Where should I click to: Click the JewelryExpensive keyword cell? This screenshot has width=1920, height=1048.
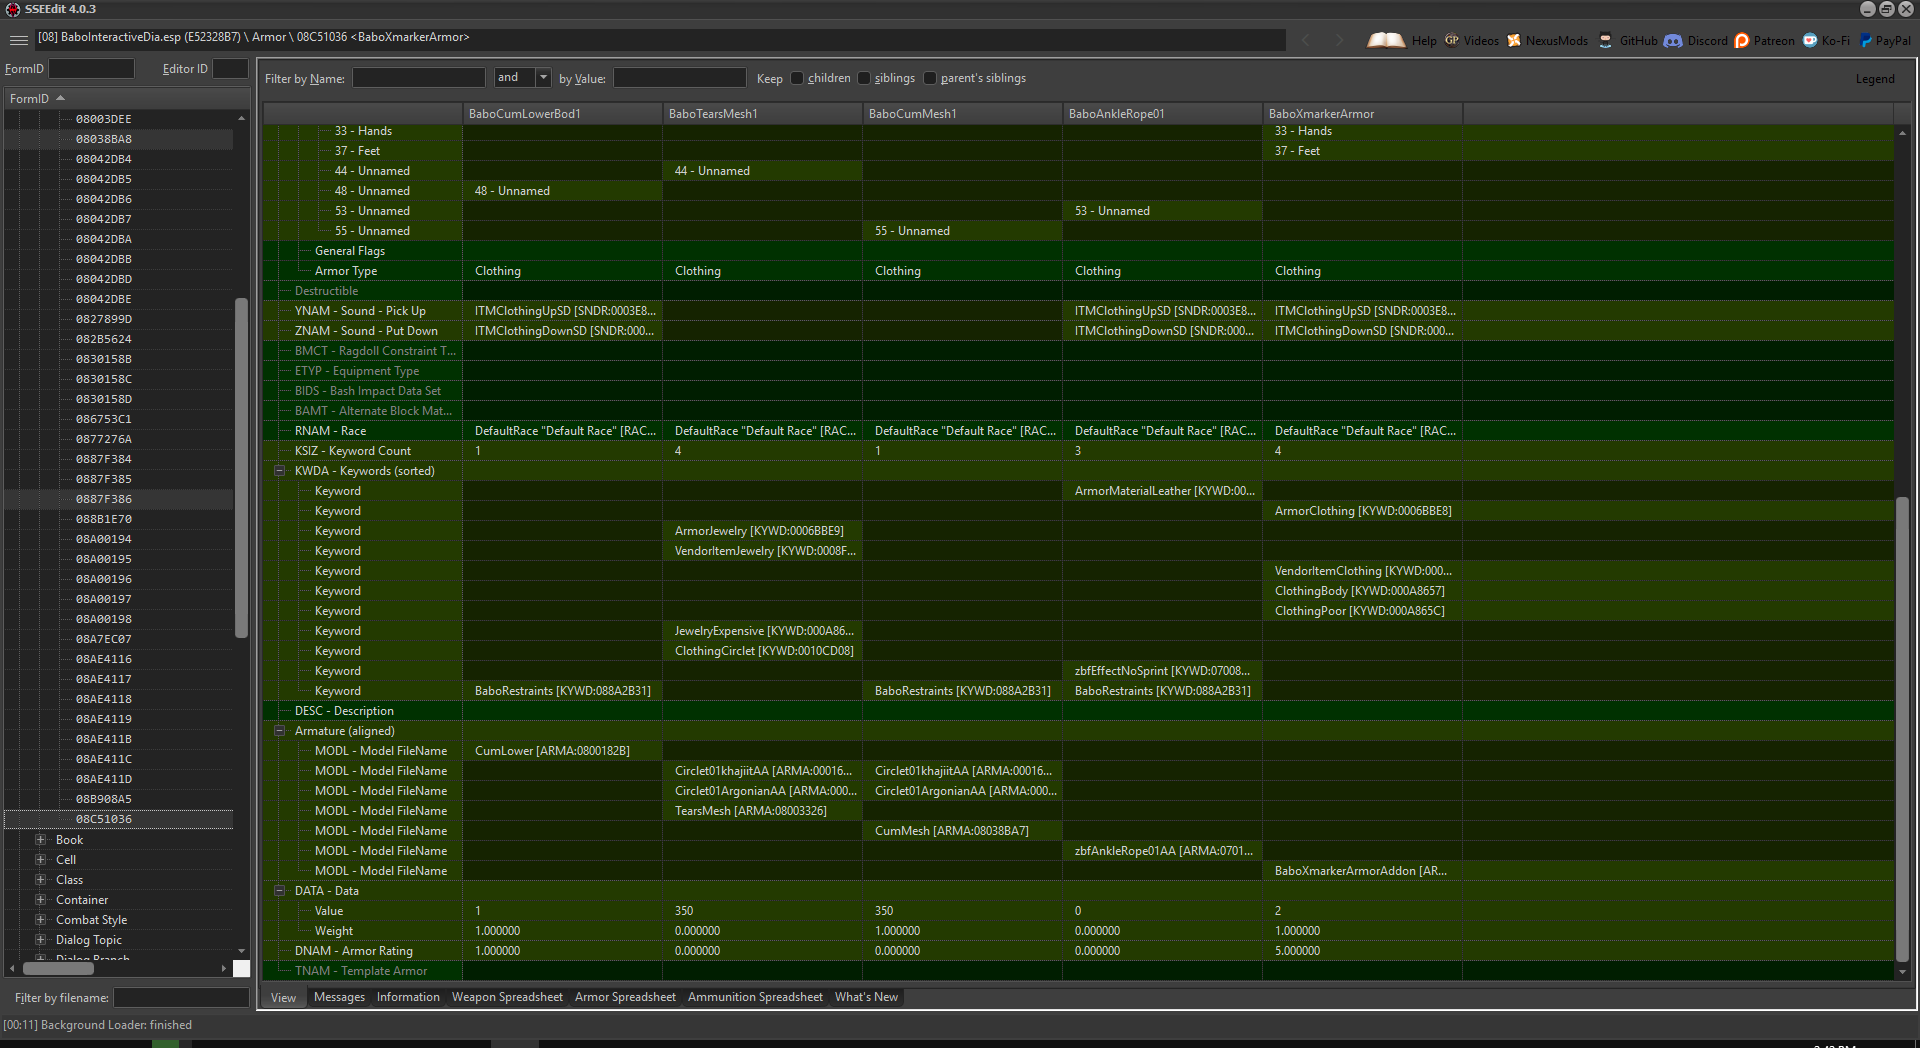pyautogui.click(x=762, y=631)
